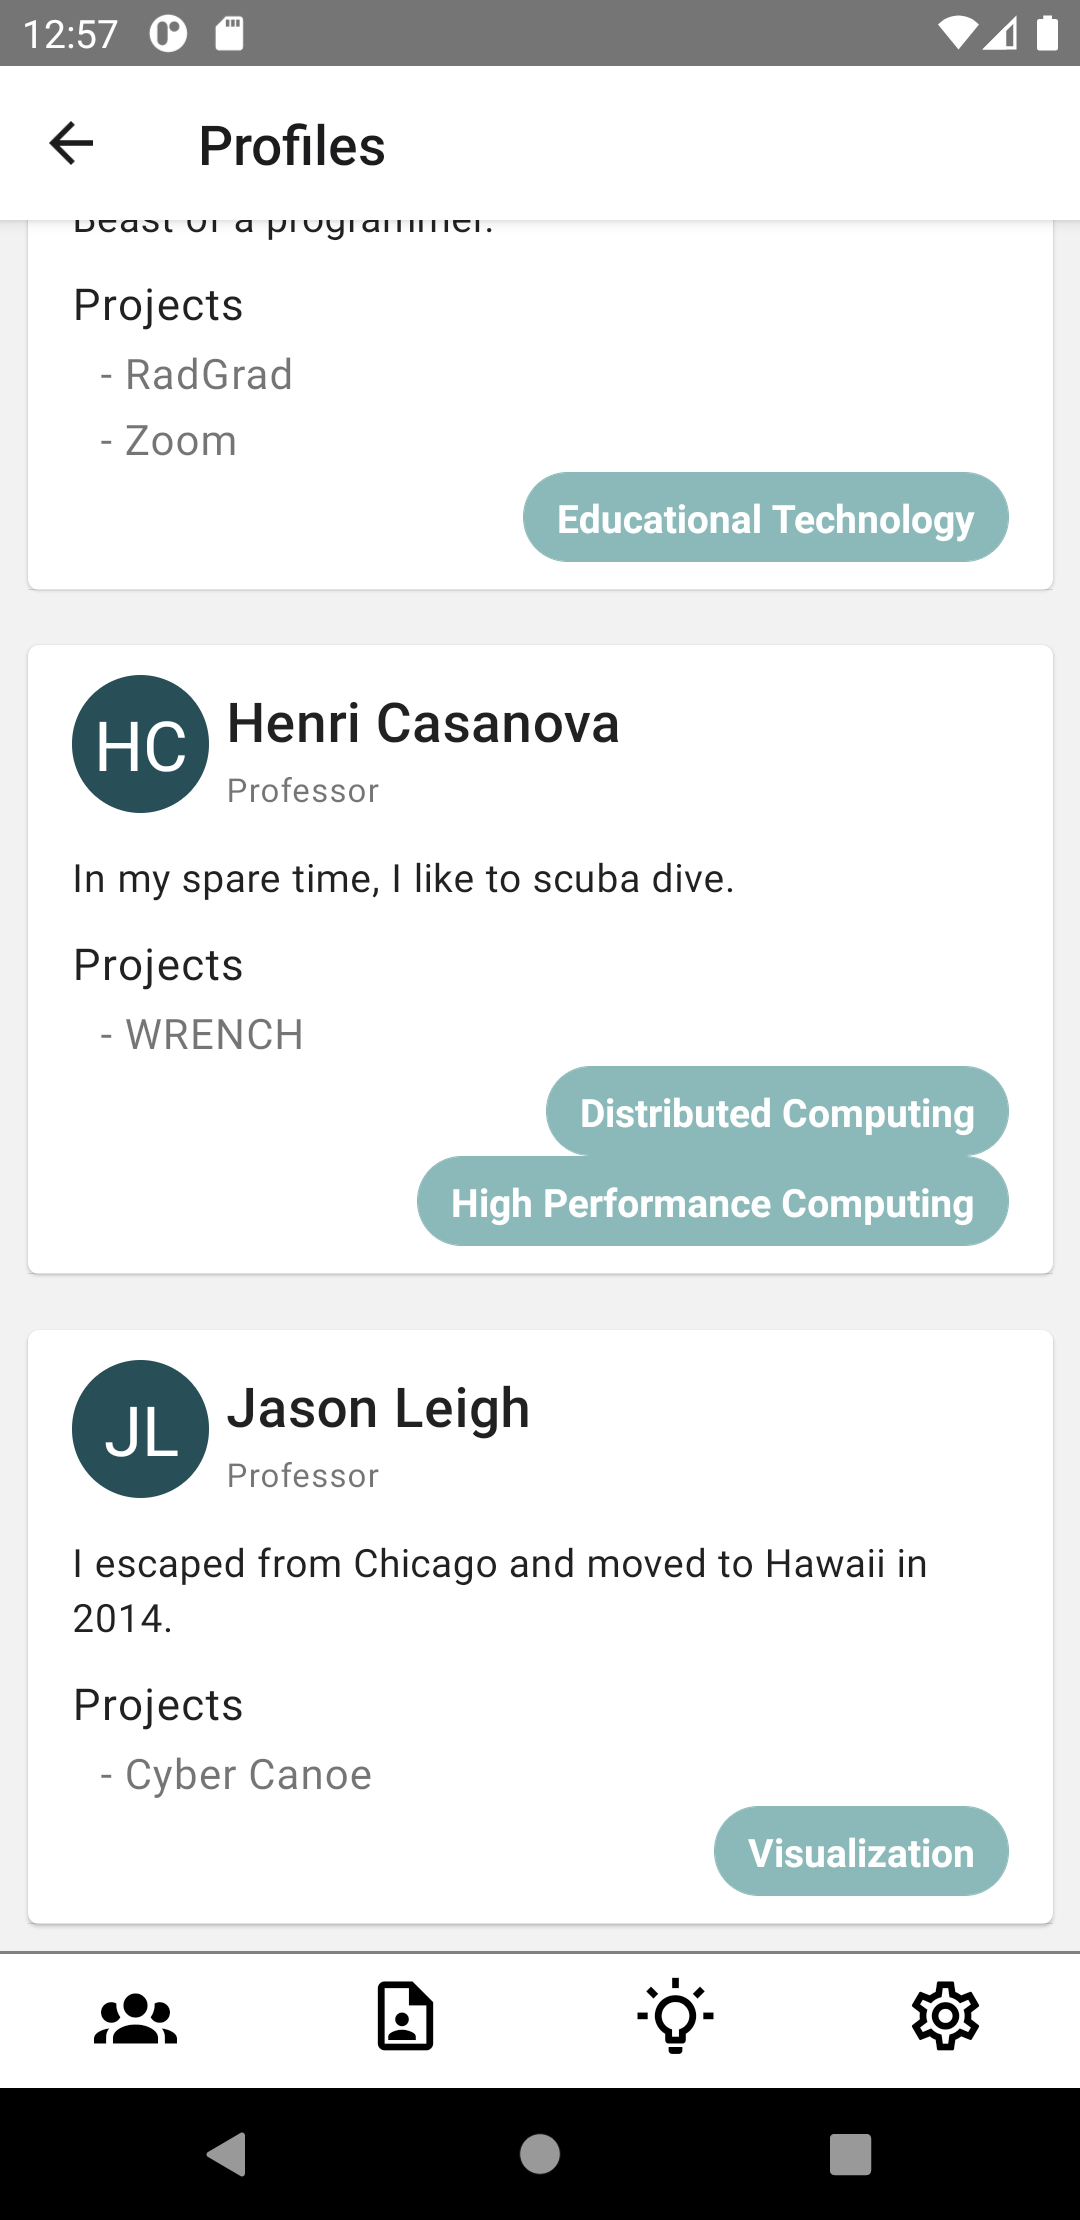This screenshot has width=1080, height=2220.
Task: Tap the HC avatar circle
Action: tap(141, 744)
